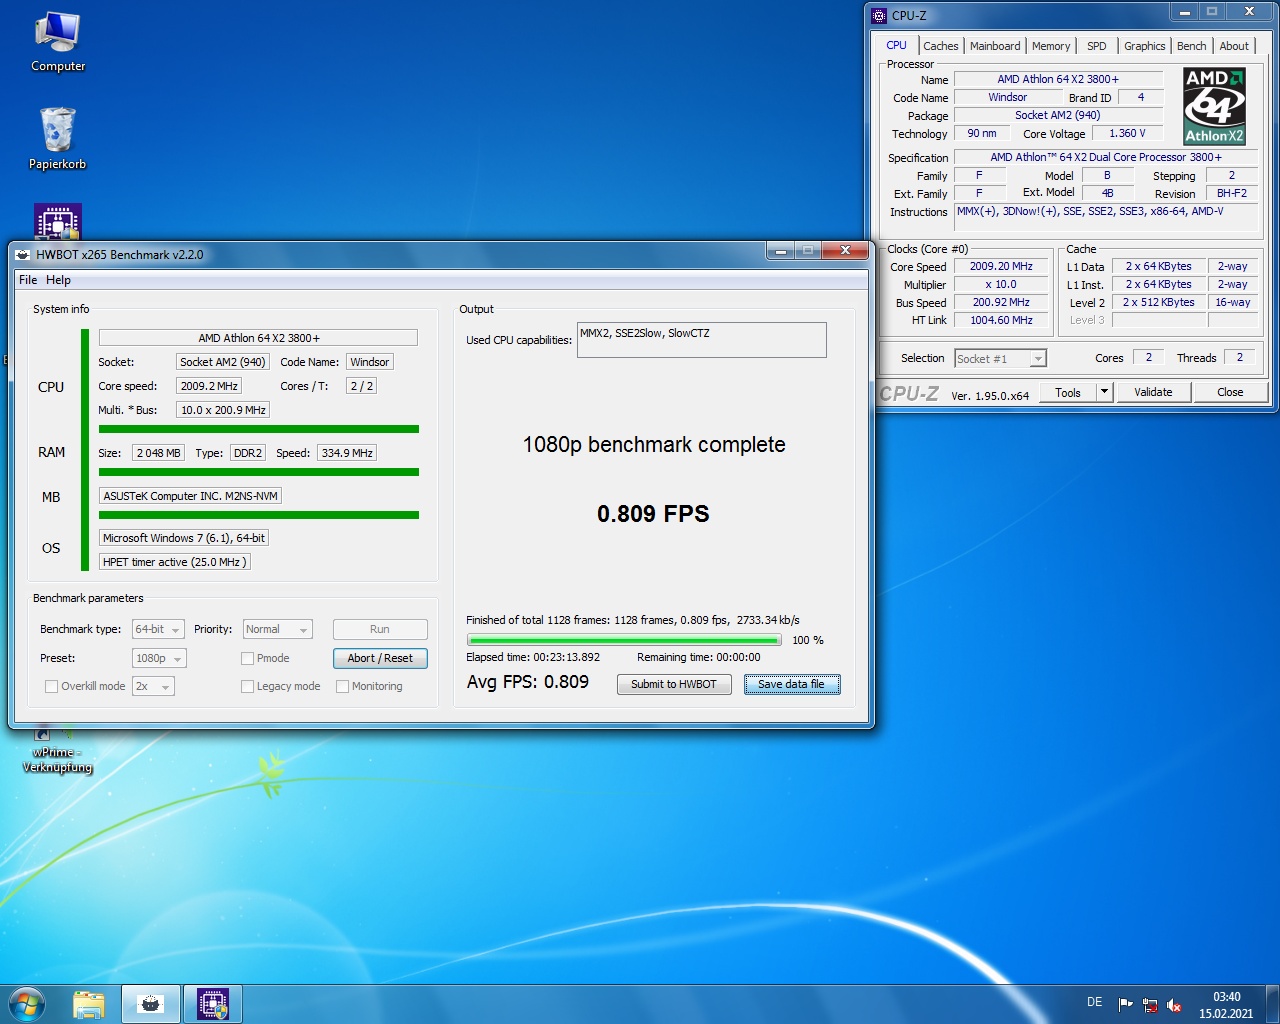Click the 100 % benchmark progress bar
The height and width of the screenshot is (1024, 1280).
624,640
